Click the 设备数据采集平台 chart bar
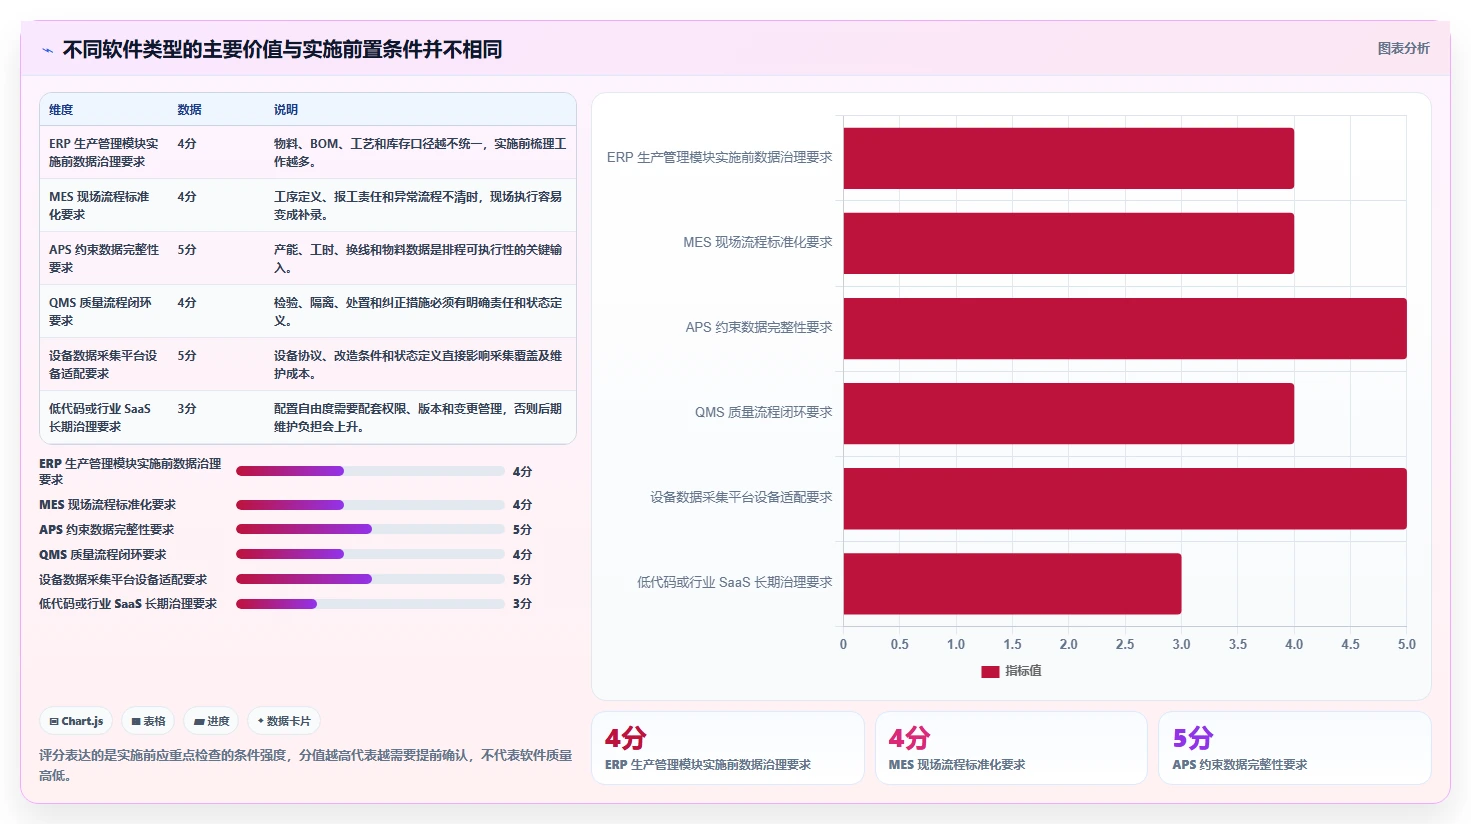This screenshot has height=824, width=1471. 1125,498
